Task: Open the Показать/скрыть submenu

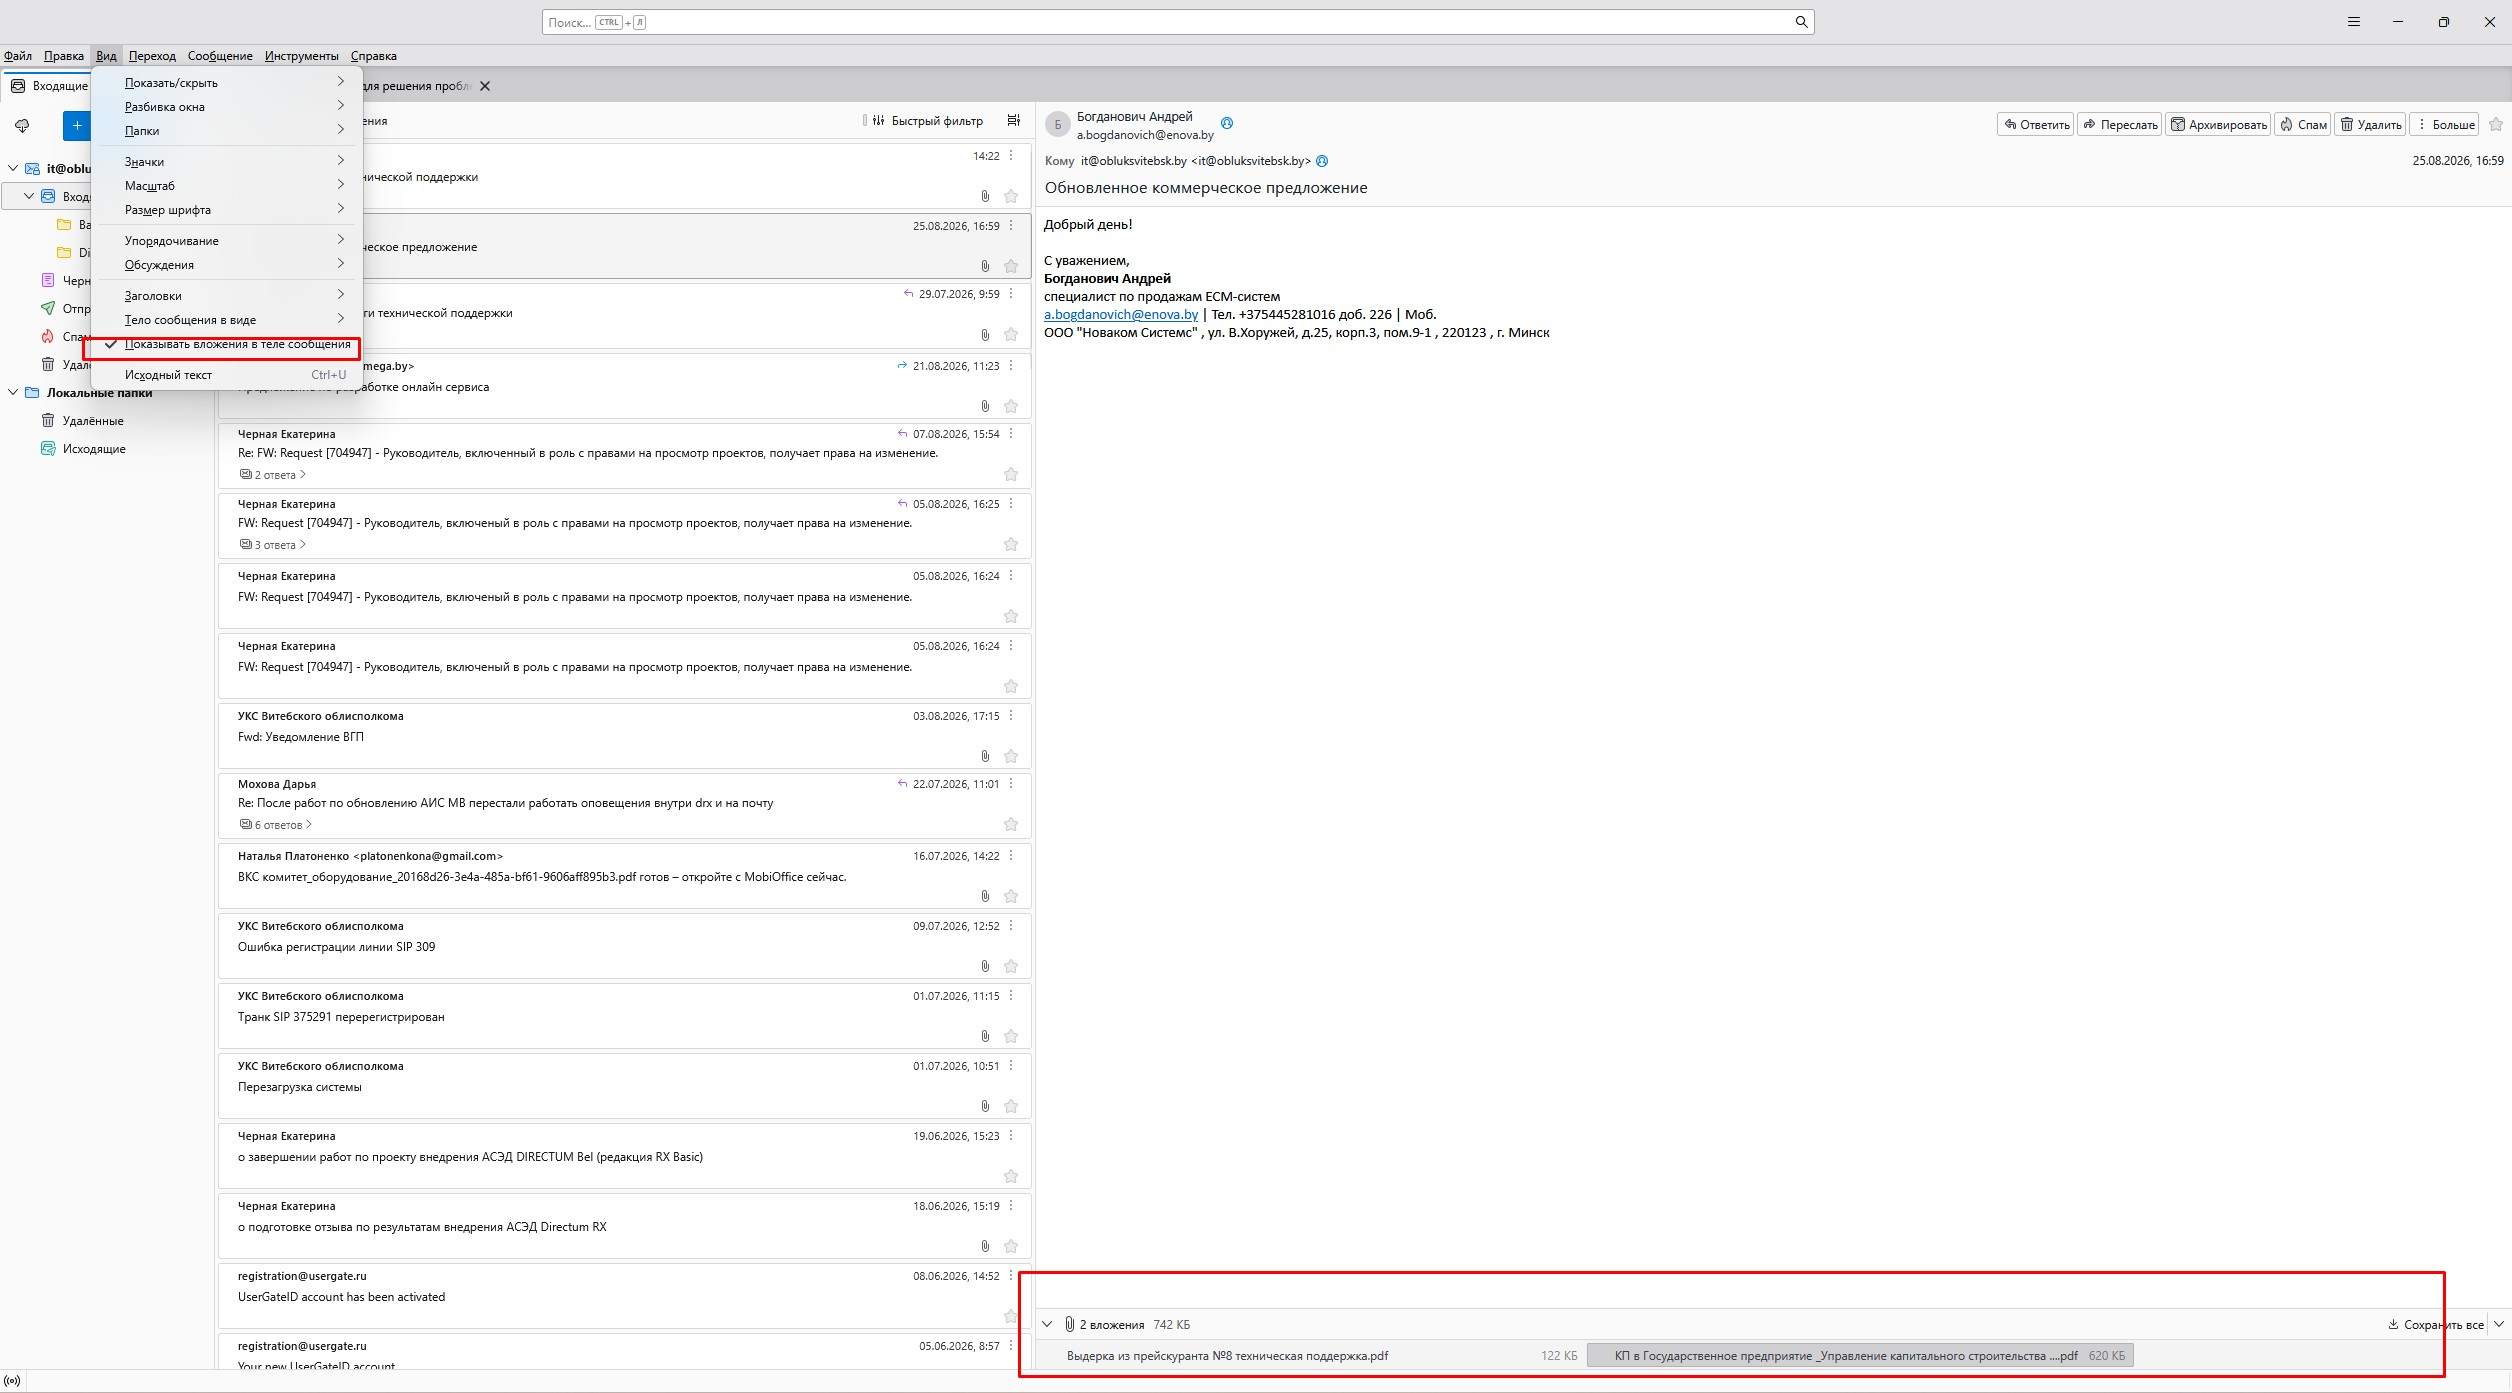Action: click(x=226, y=83)
